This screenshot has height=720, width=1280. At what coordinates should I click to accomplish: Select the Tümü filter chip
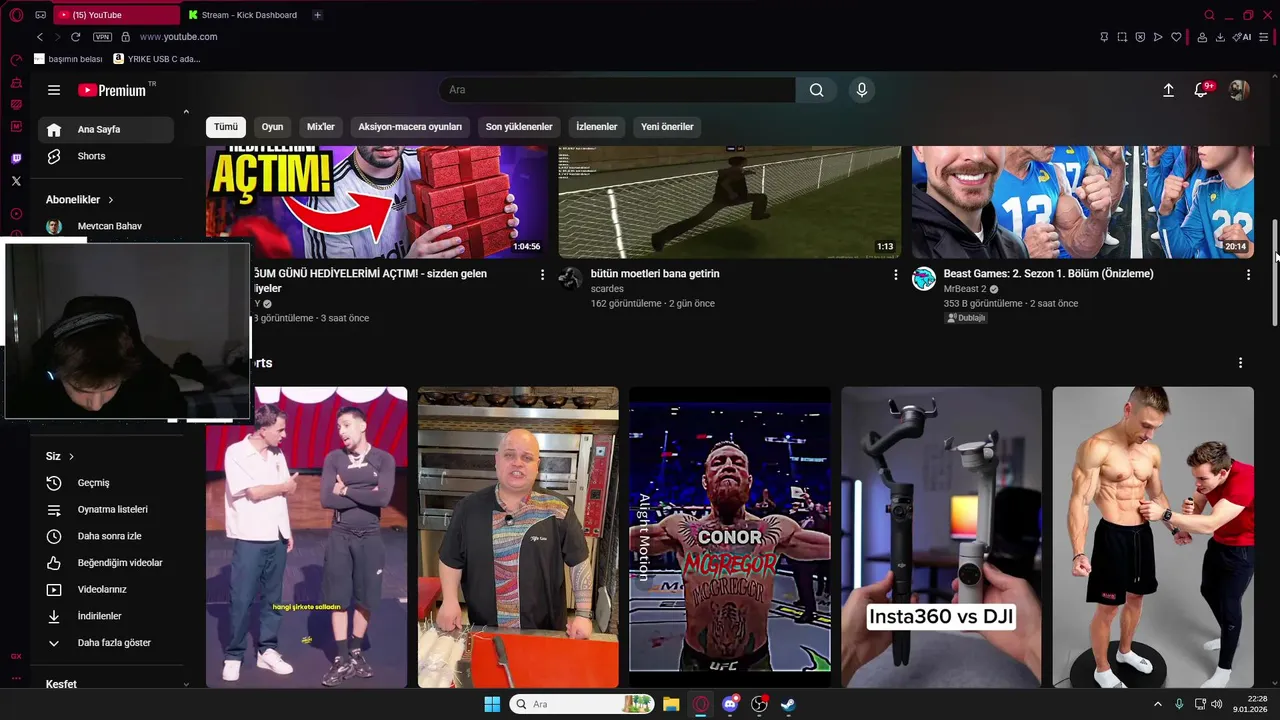coord(226,127)
